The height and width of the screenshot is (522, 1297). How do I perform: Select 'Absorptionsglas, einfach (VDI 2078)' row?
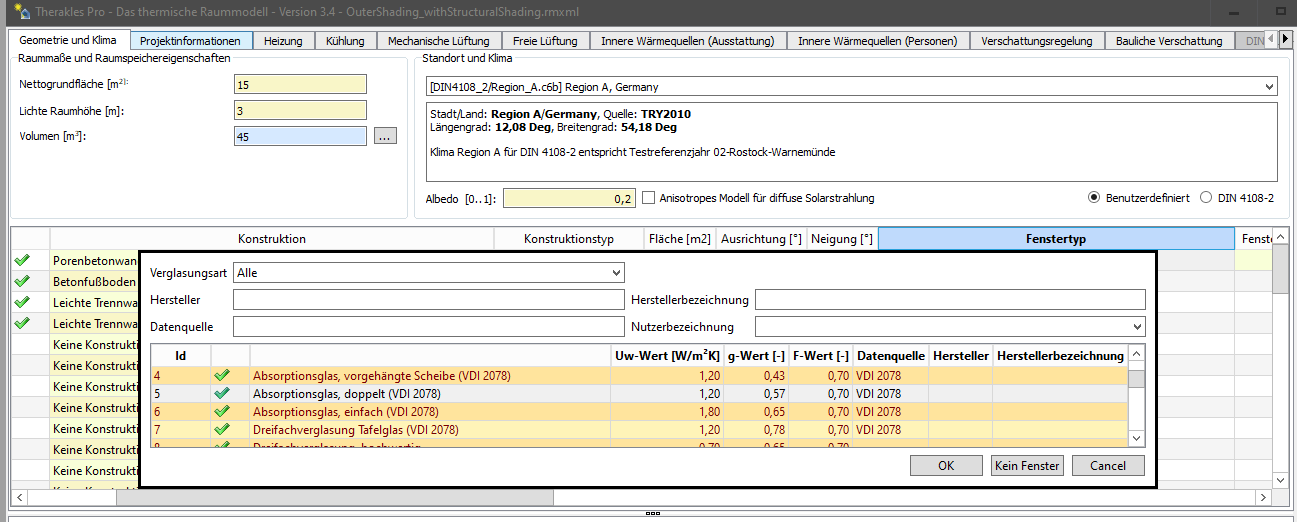(x=640, y=411)
